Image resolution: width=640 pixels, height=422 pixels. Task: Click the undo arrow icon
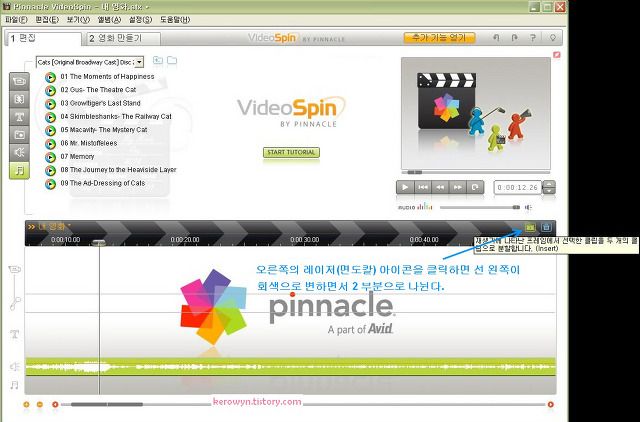coord(496,38)
